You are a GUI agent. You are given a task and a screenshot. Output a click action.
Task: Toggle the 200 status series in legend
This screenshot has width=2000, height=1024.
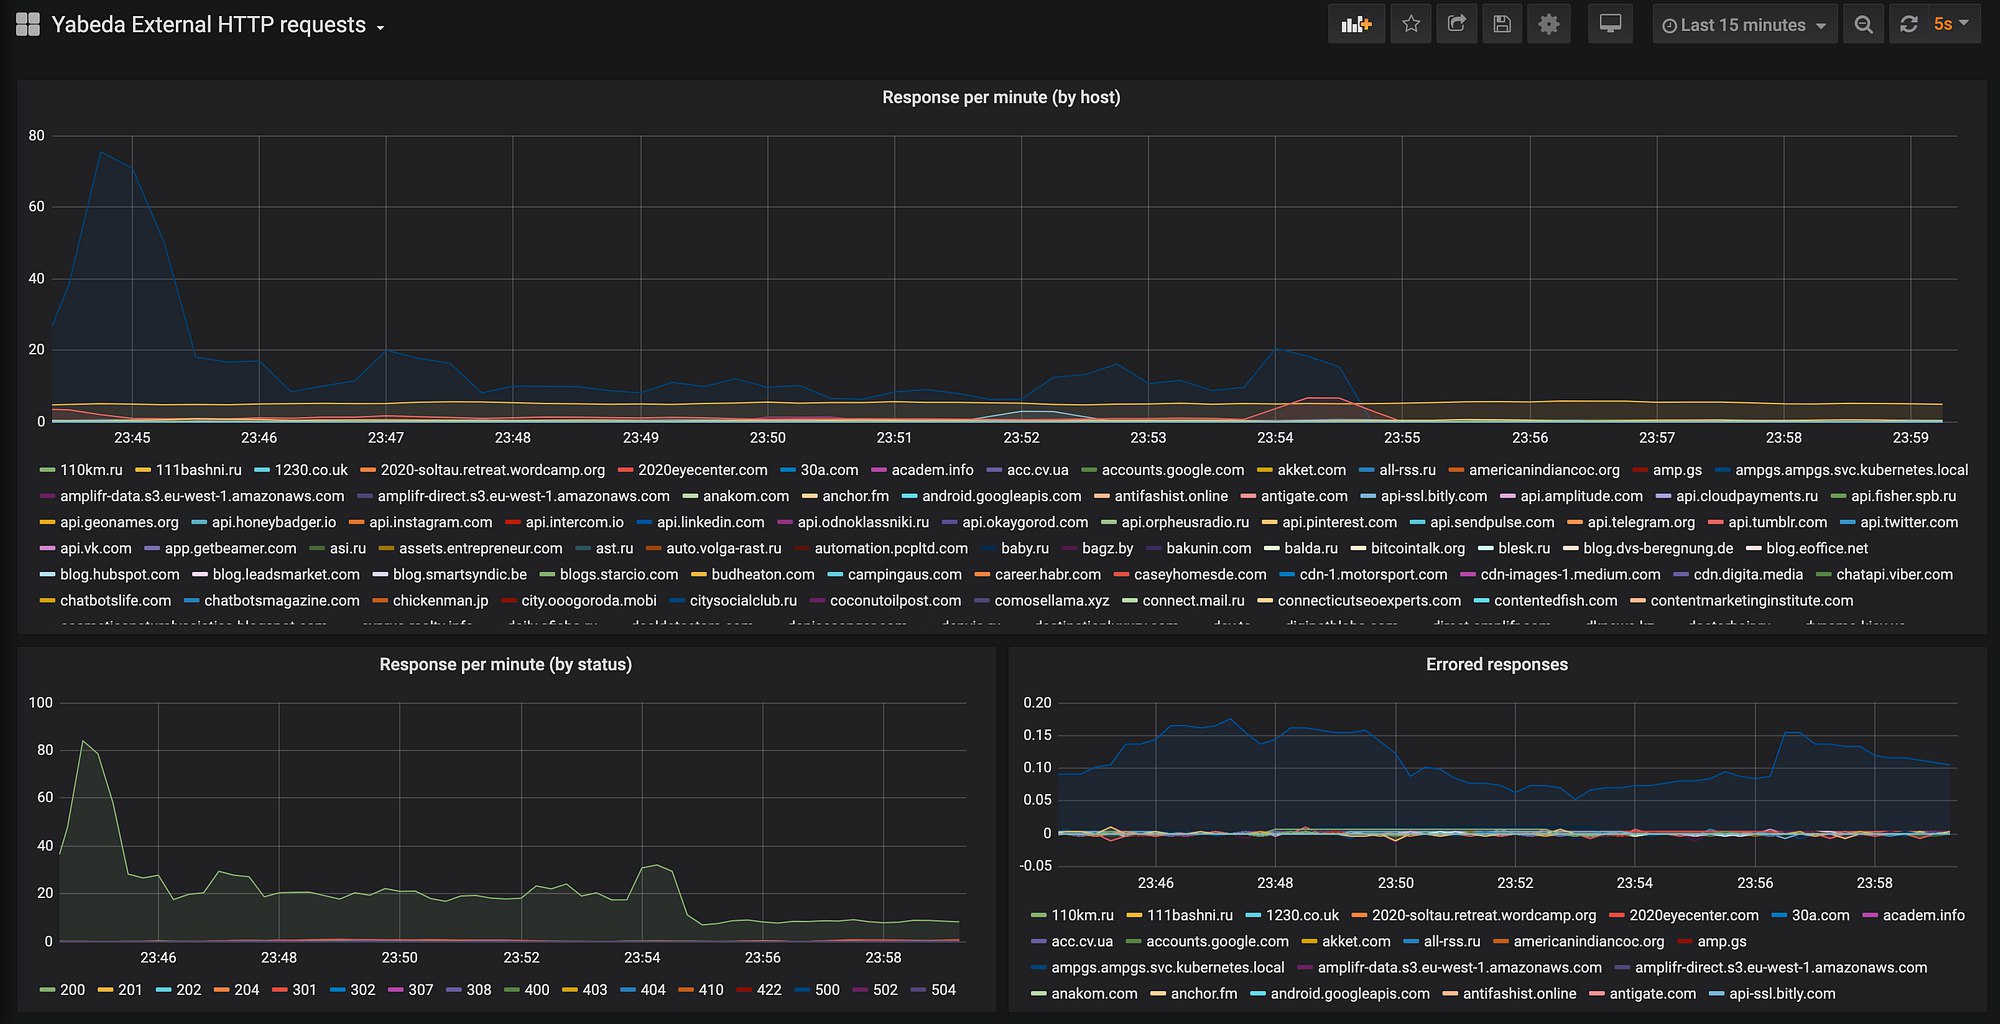pos(63,990)
